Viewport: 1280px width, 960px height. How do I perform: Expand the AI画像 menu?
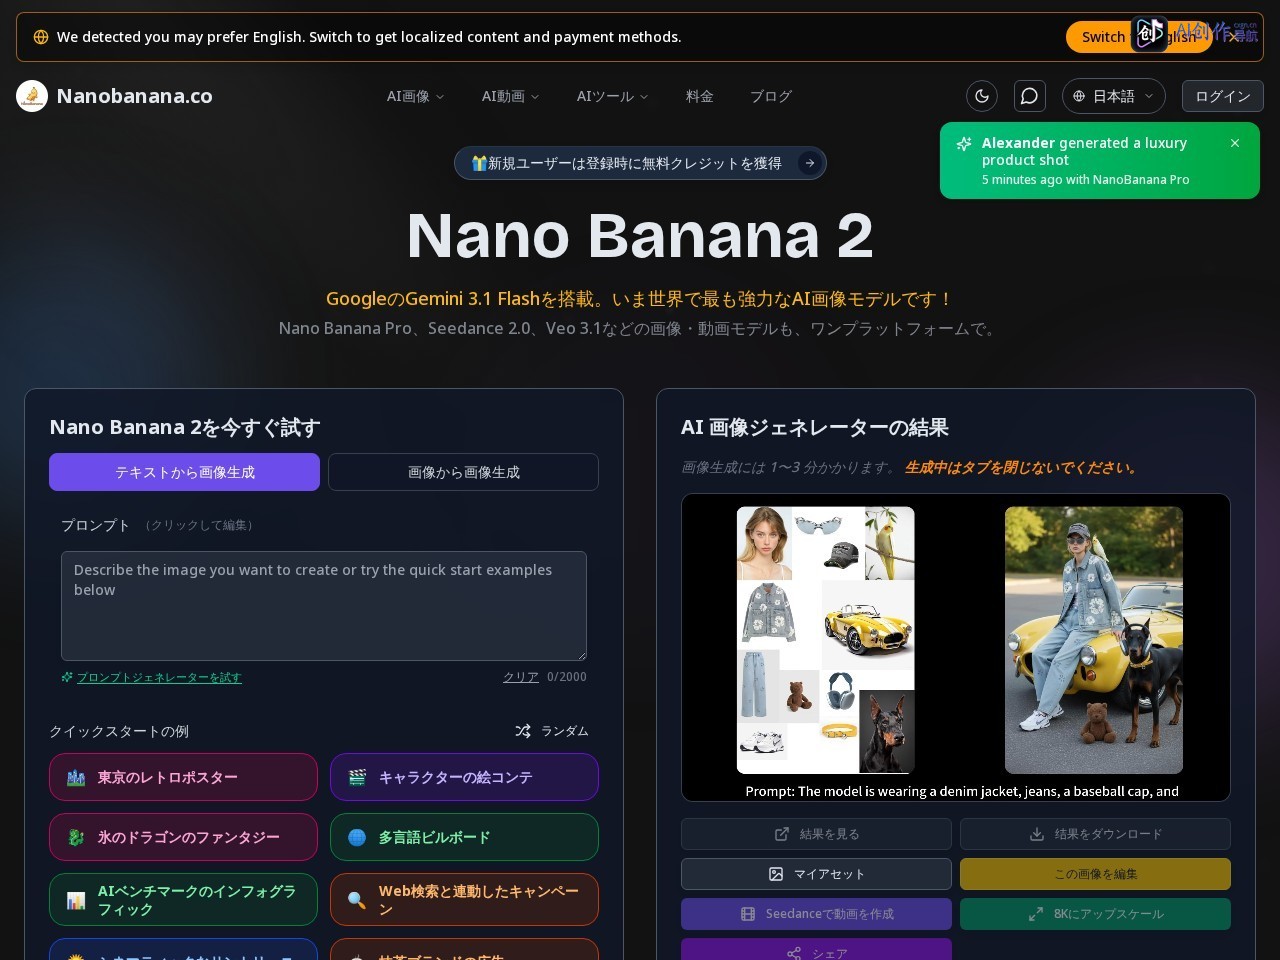tap(416, 96)
